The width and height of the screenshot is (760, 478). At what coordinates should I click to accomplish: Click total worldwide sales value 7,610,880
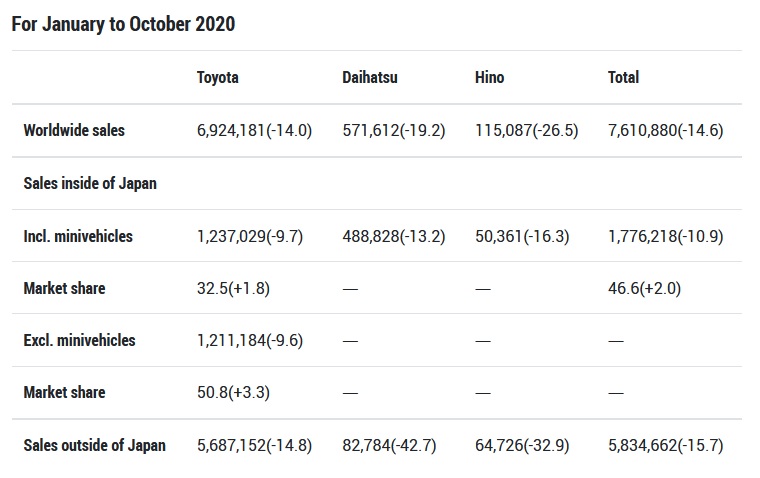pos(666,130)
